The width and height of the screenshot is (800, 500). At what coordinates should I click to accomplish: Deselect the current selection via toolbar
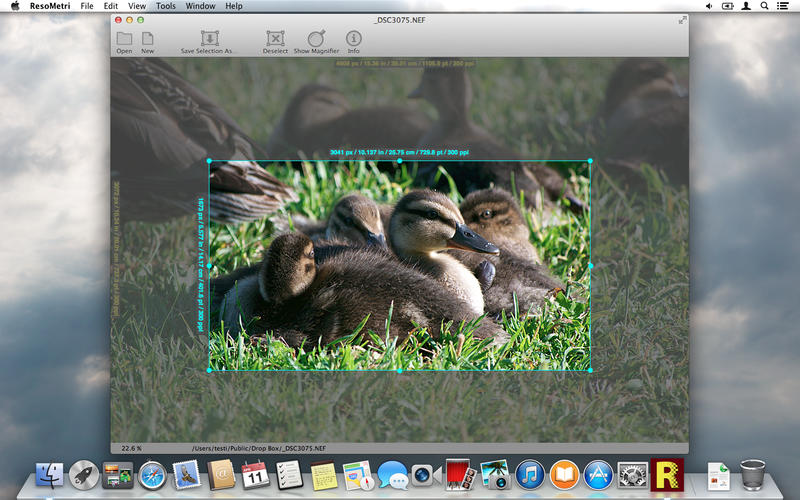274,38
